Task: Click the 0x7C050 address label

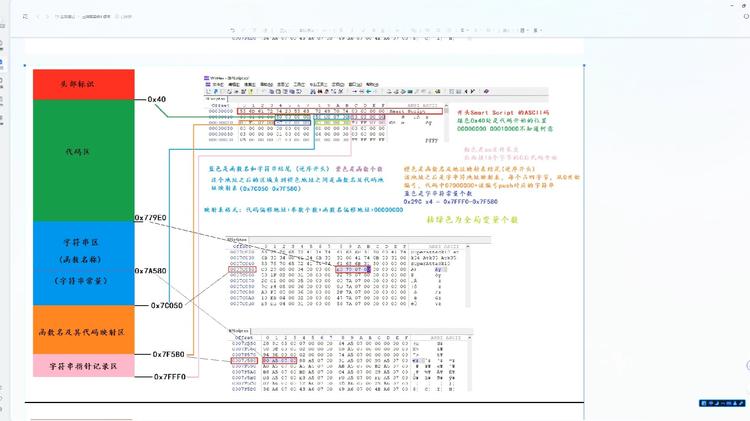Action: pyautogui.click(x=167, y=305)
